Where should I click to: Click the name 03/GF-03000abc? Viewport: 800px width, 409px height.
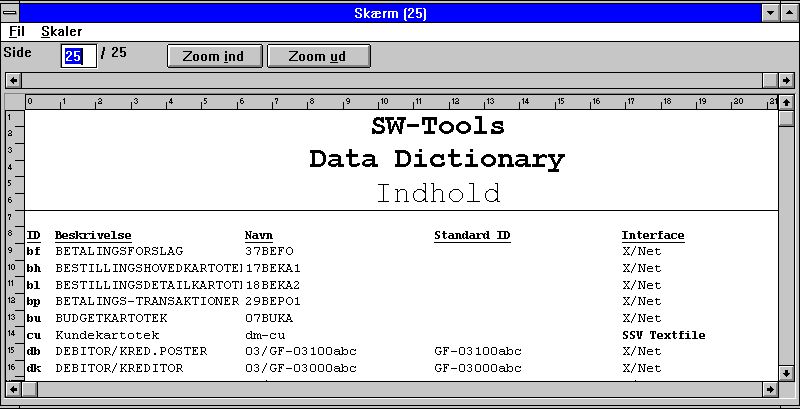coord(301,368)
